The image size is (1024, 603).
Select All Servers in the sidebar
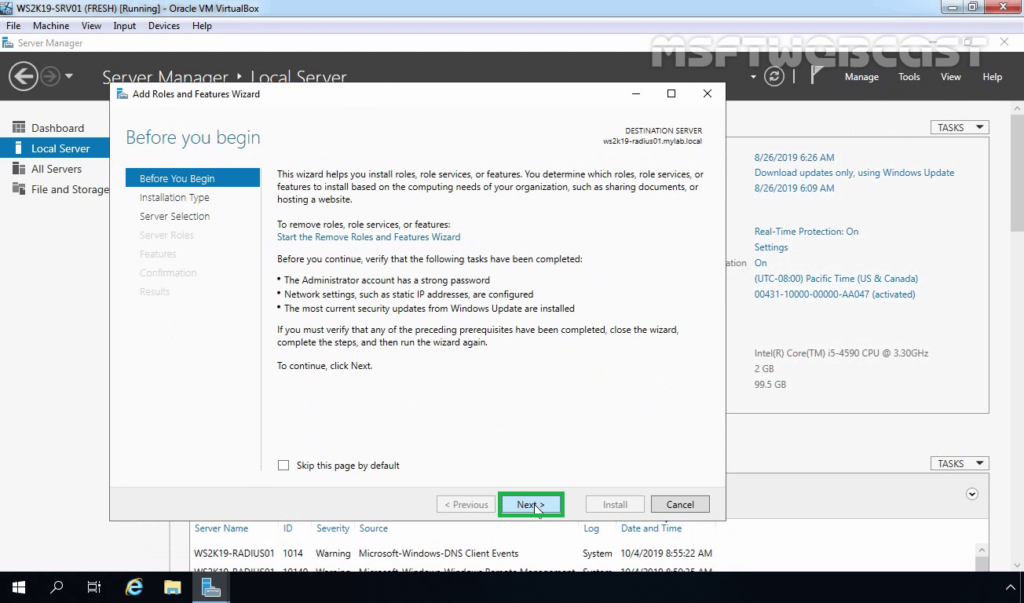click(x=55, y=169)
